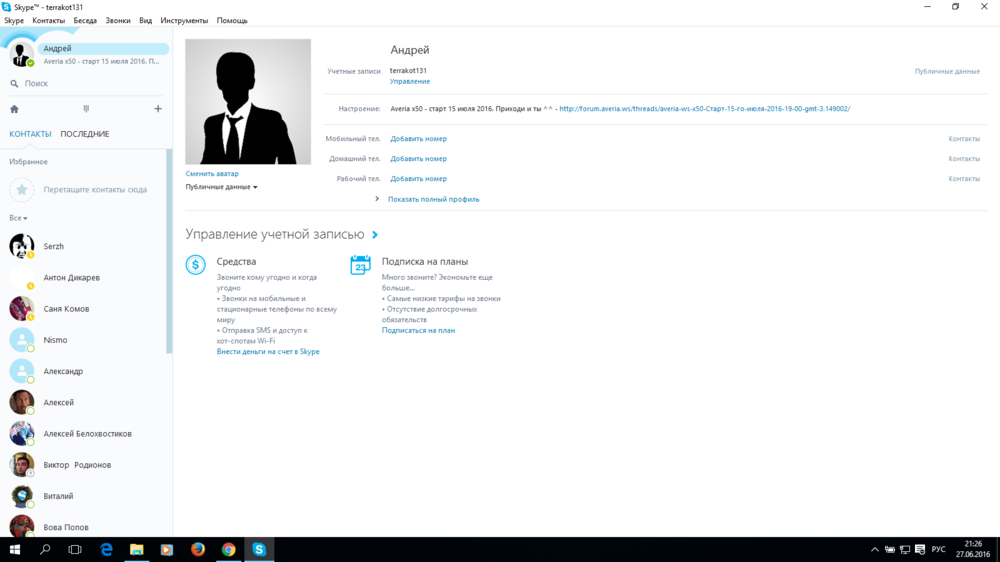The width and height of the screenshot is (1000, 562).
Task: Click Skype icon in taskbar
Action: pos(259,549)
